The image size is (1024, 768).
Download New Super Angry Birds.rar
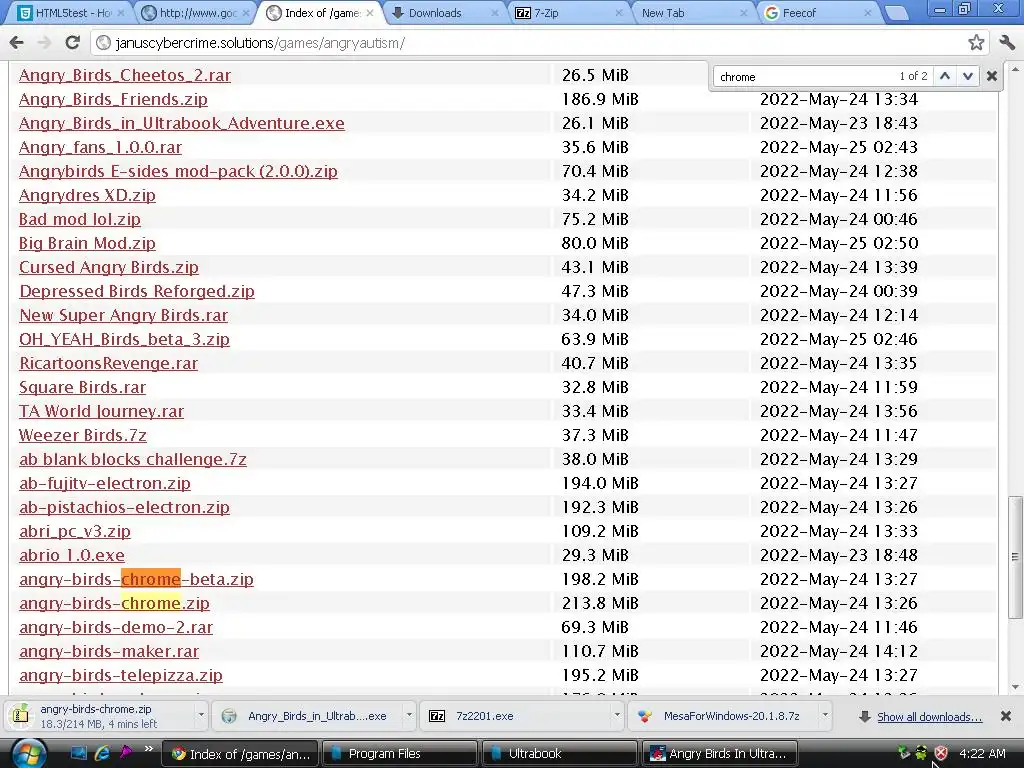pos(123,315)
